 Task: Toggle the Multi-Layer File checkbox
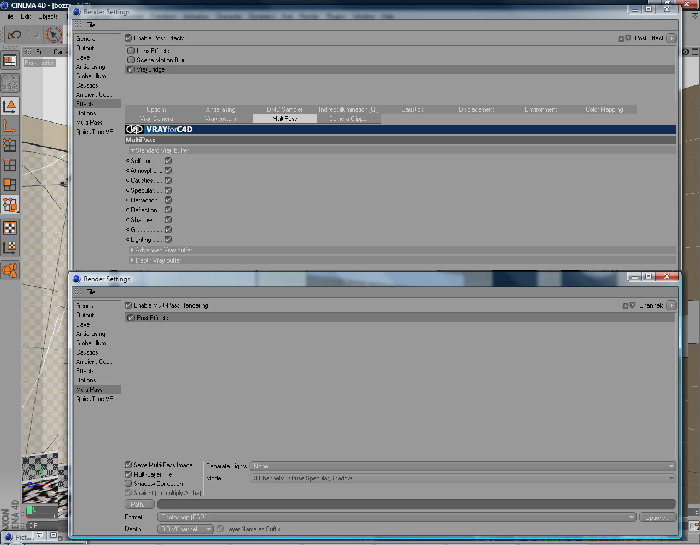(x=129, y=474)
